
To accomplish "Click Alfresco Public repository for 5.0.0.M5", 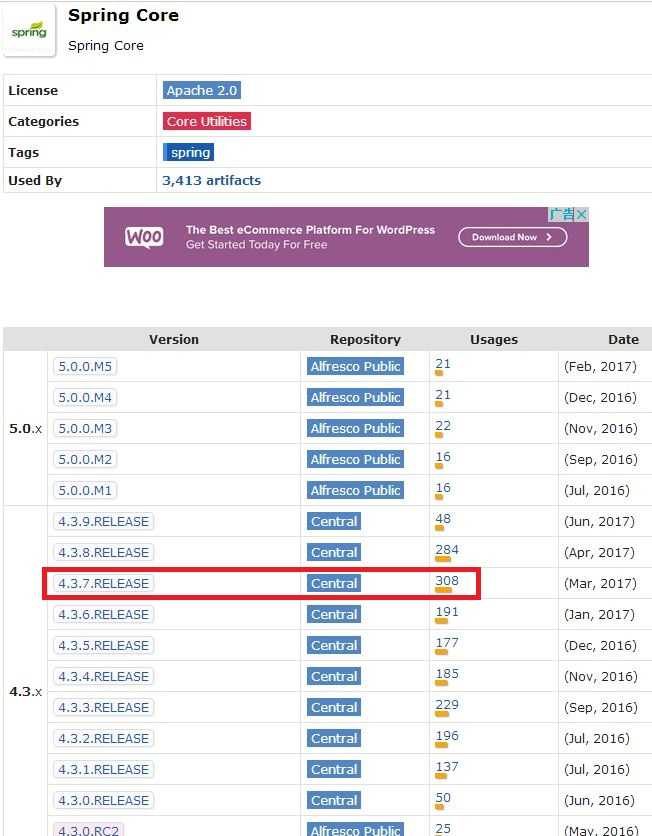I will 355,366.
